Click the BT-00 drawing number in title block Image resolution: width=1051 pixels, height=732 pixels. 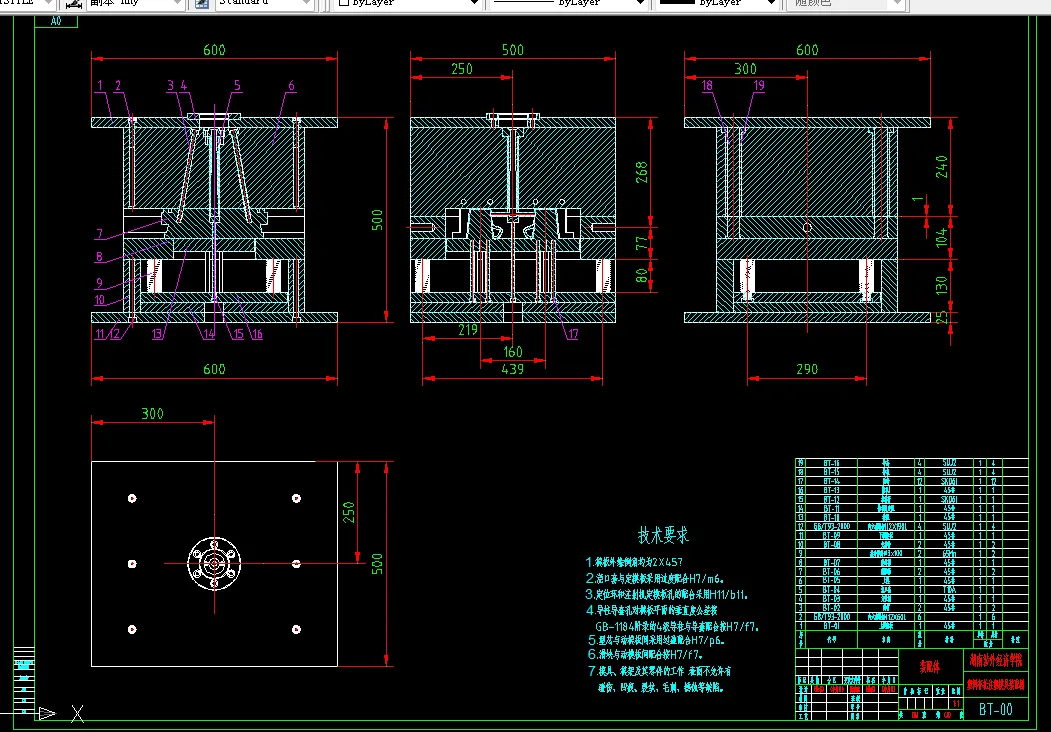995,710
